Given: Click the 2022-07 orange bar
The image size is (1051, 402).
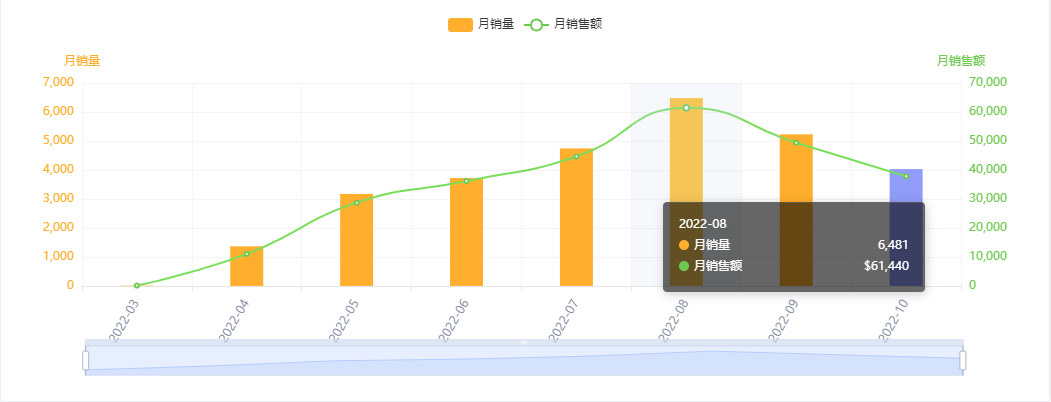Looking at the screenshot, I should (576, 218).
